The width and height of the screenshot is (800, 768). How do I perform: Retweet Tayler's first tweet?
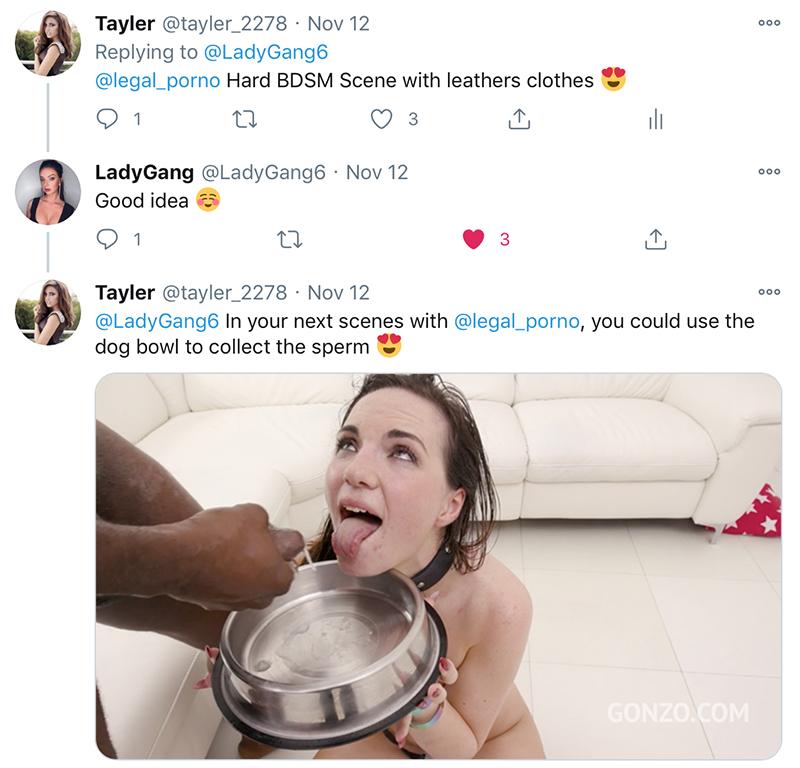pos(244,120)
